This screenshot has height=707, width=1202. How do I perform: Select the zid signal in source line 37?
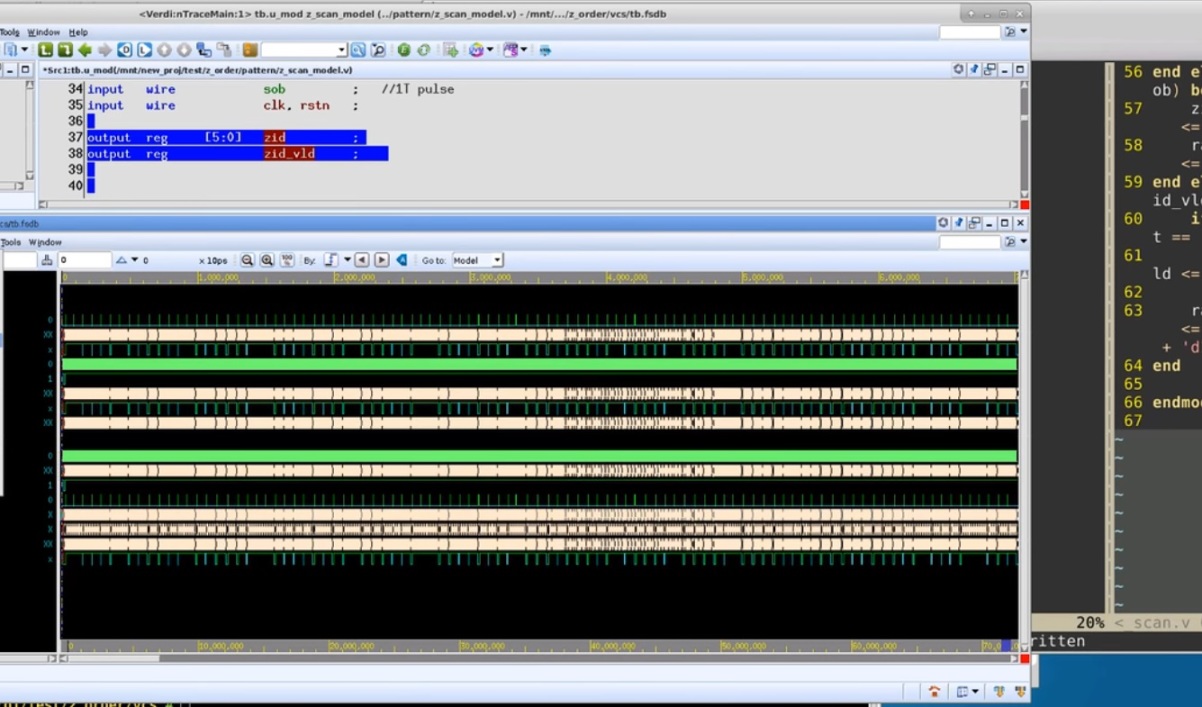(275, 137)
